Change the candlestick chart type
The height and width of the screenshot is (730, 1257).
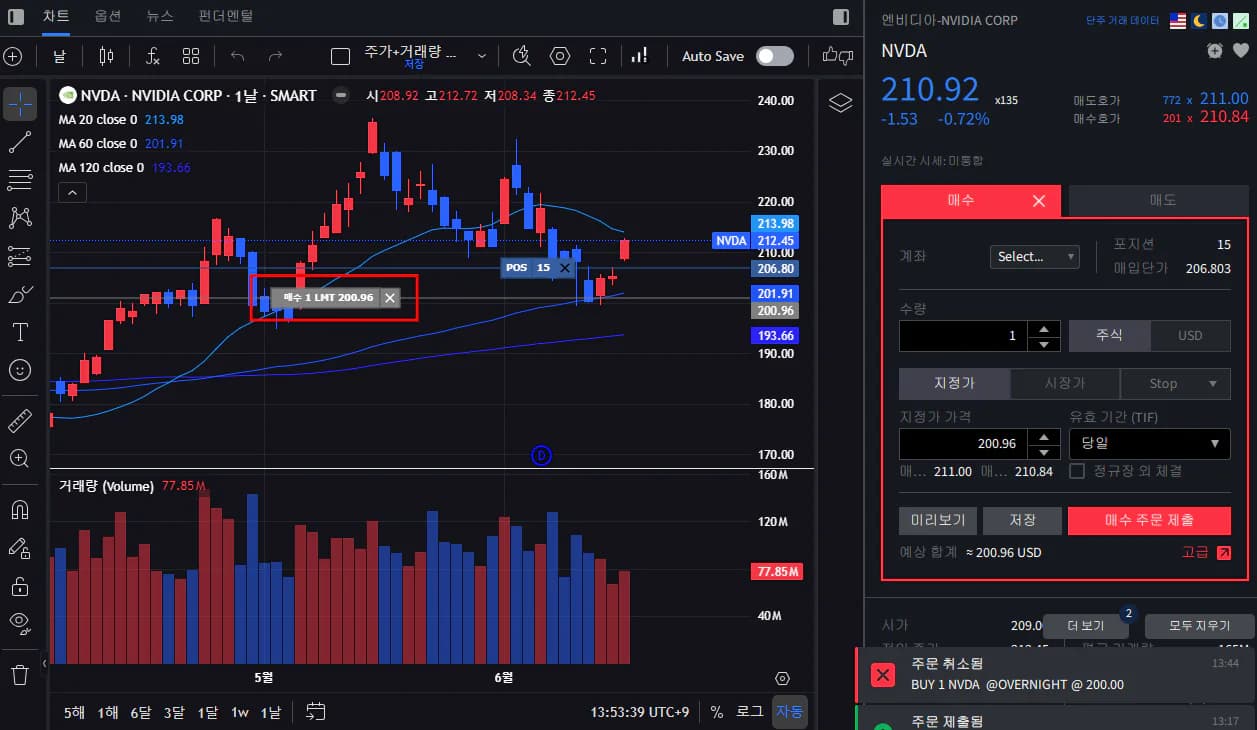coord(107,56)
